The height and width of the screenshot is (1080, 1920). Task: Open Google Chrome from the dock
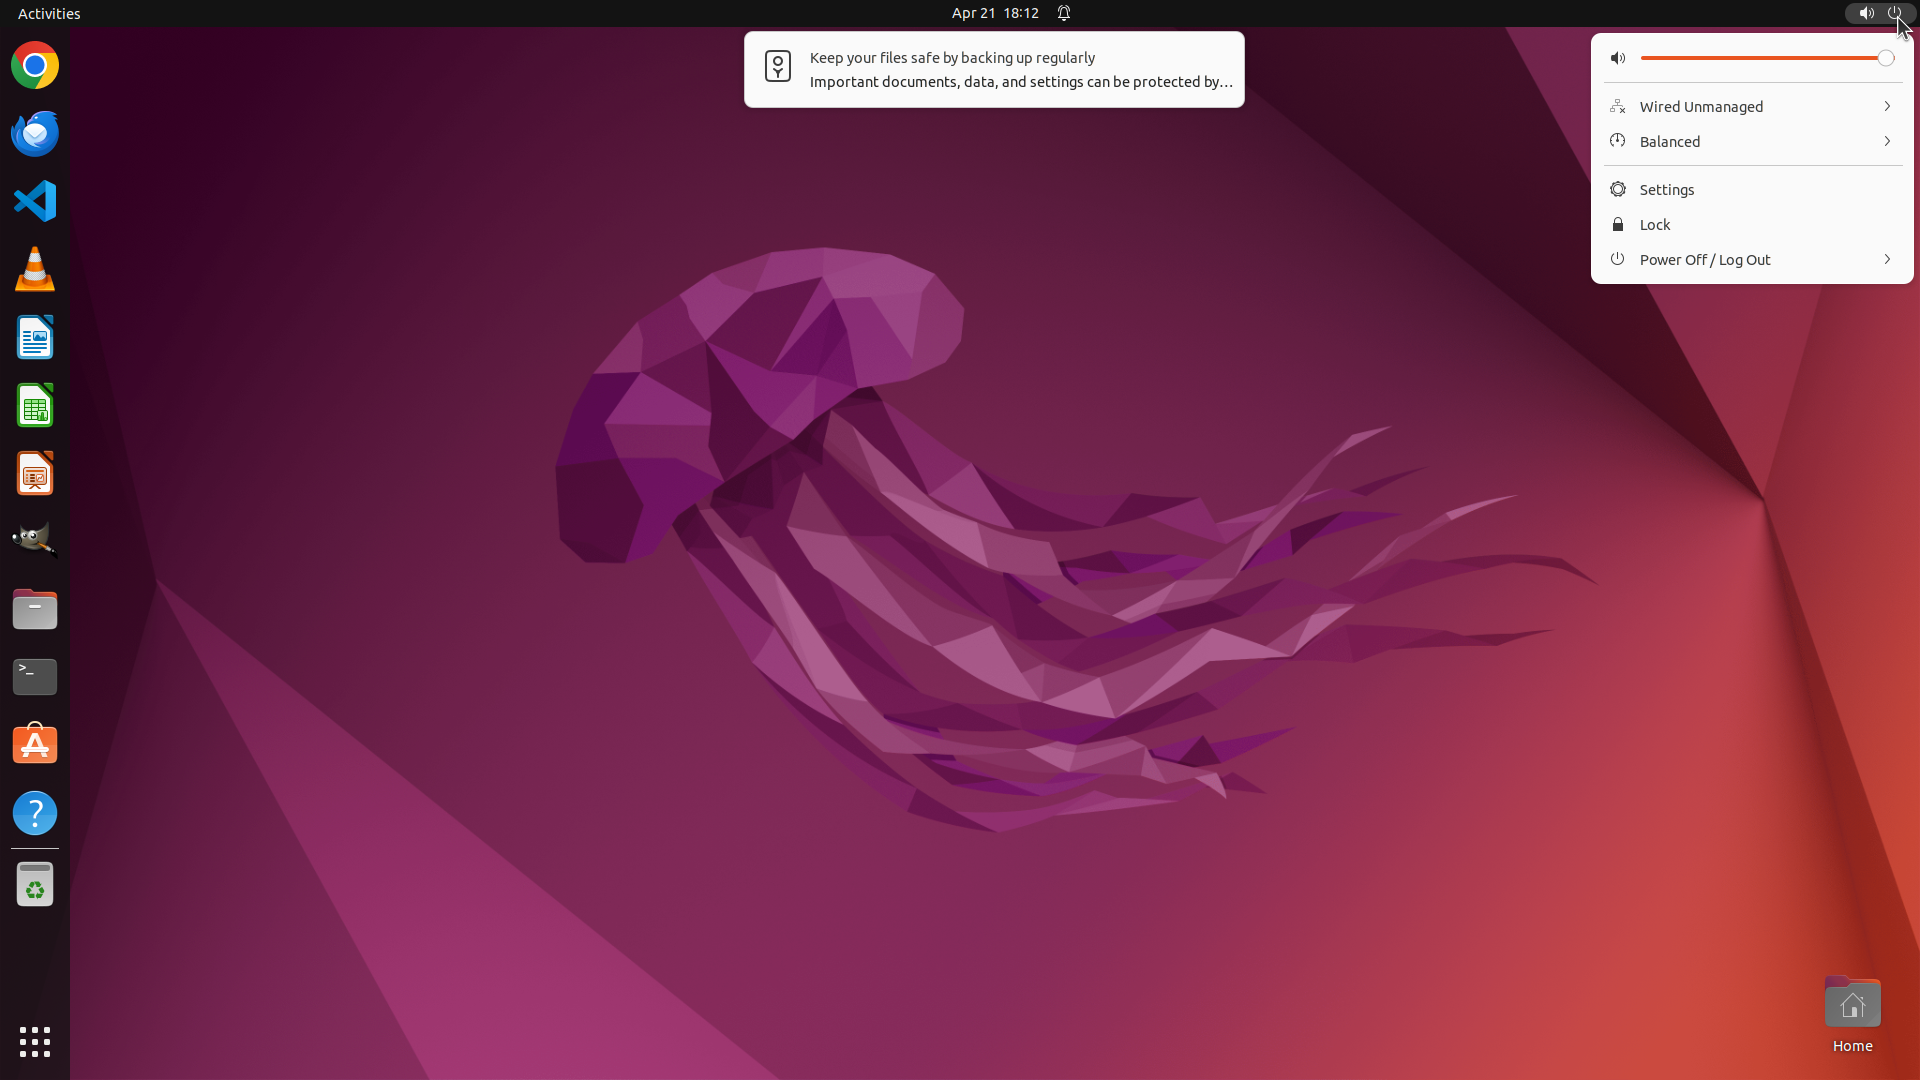coord(35,66)
